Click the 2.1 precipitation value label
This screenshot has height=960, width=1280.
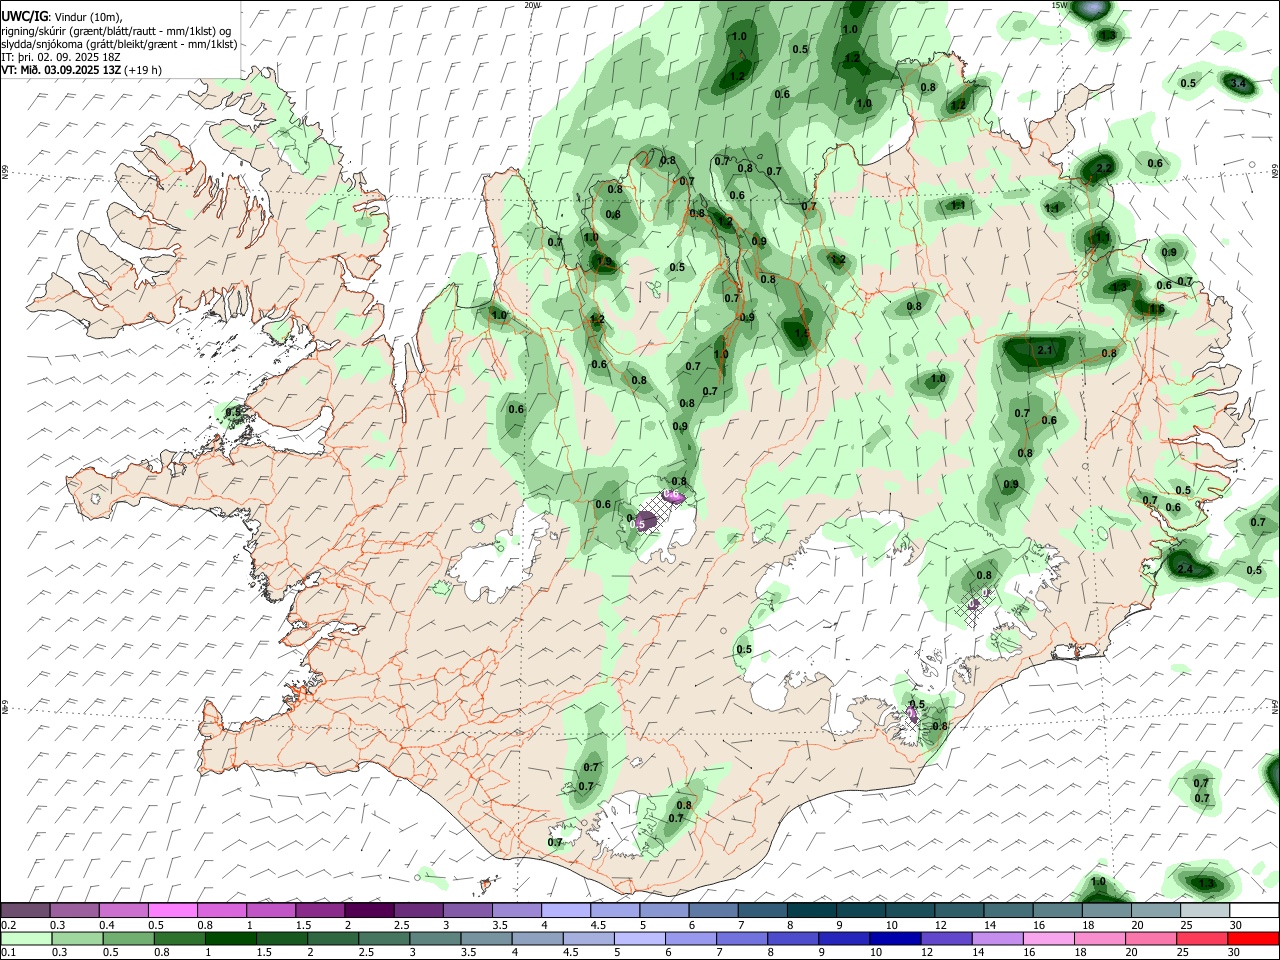1046,350
